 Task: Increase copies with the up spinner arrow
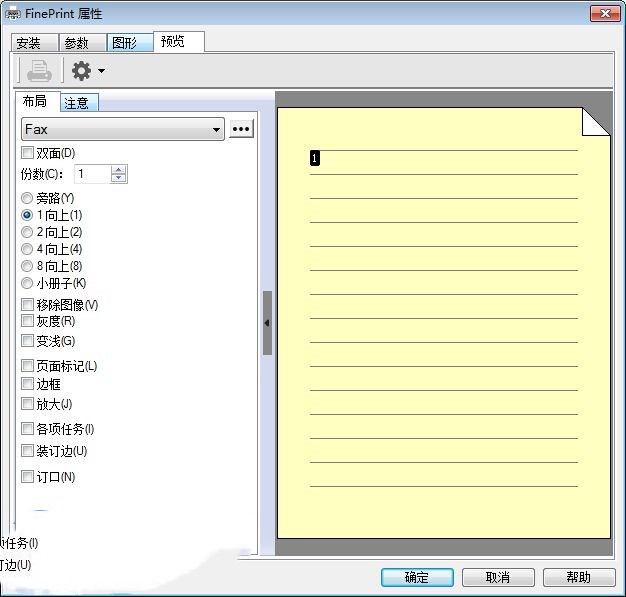tap(119, 170)
